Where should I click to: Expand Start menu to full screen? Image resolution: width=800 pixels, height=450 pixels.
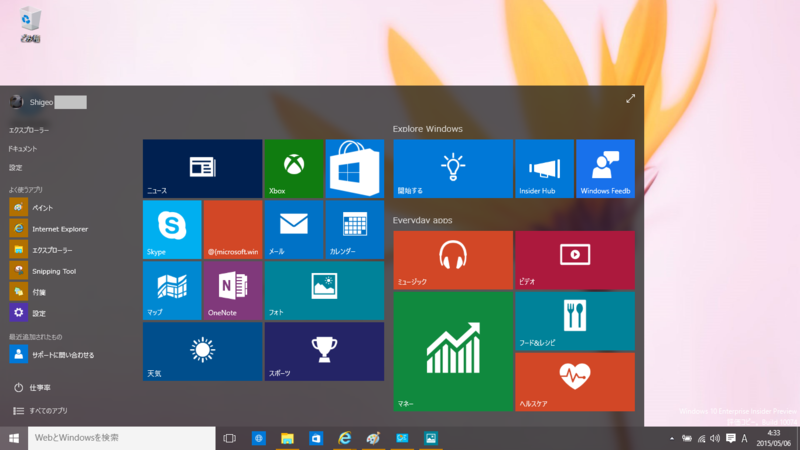pyautogui.click(x=630, y=98)
